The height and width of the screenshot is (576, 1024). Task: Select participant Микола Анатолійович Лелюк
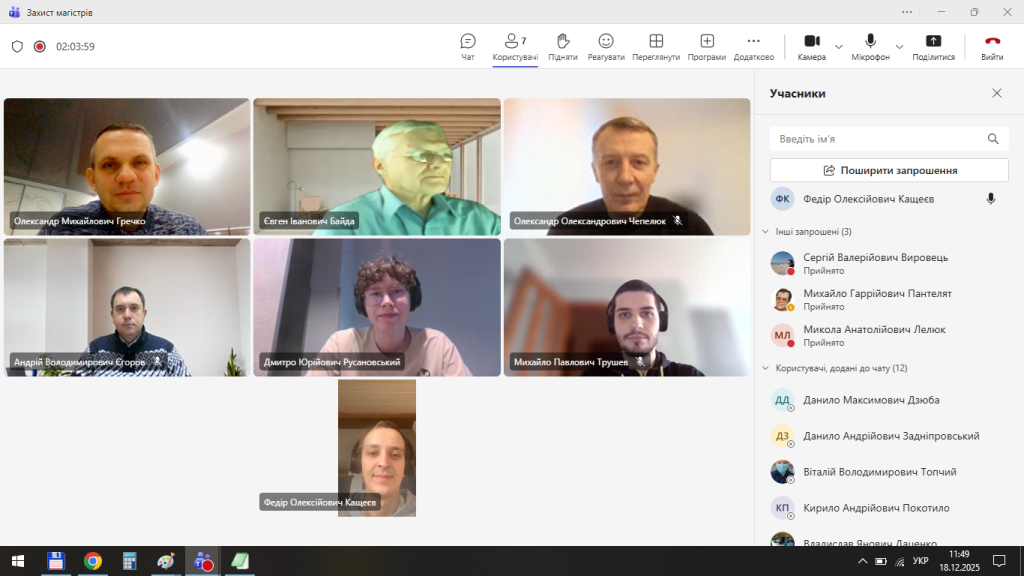tap(889, 335)
